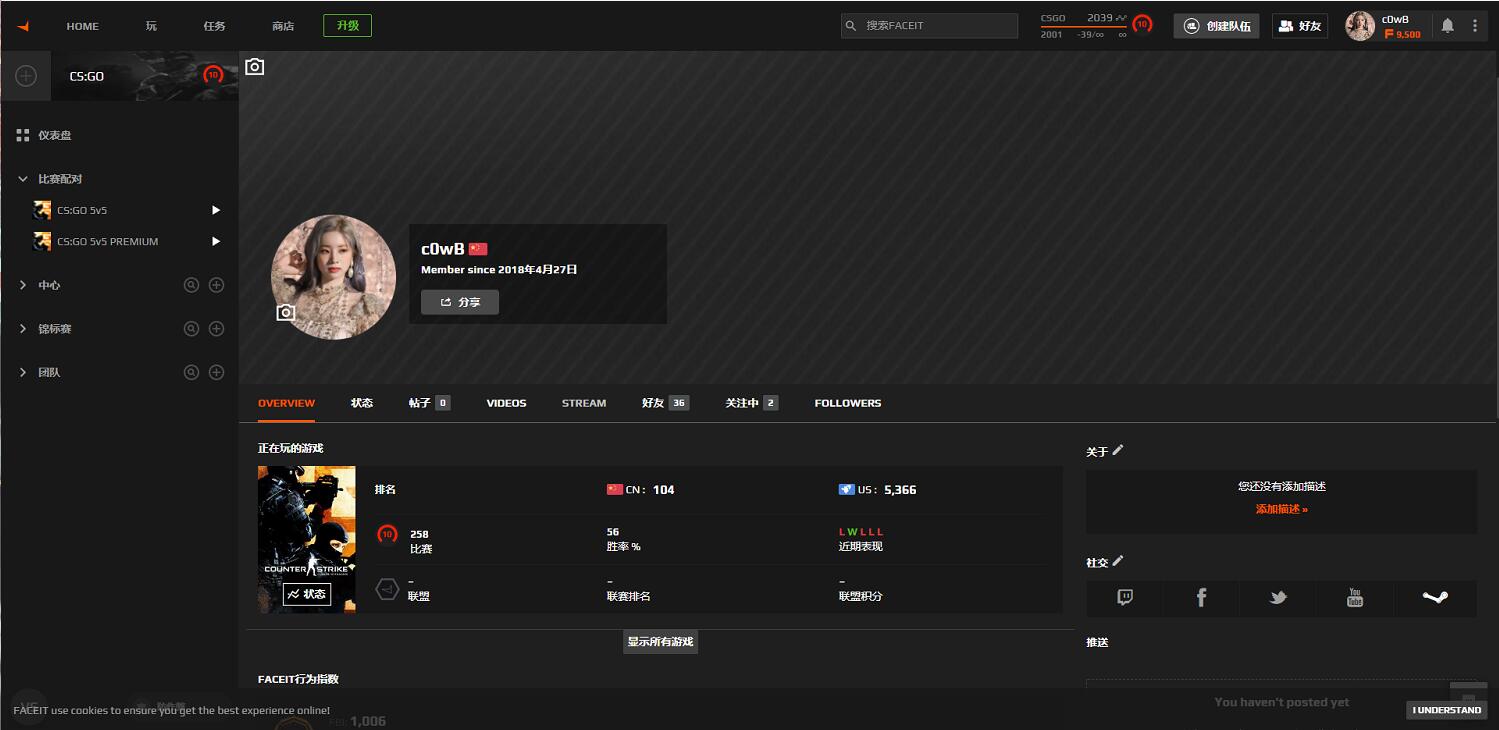Viewport: 1499px width, 730px height.
Task: Click the CS:GO sidebar level badge
Action: point(213,75)
